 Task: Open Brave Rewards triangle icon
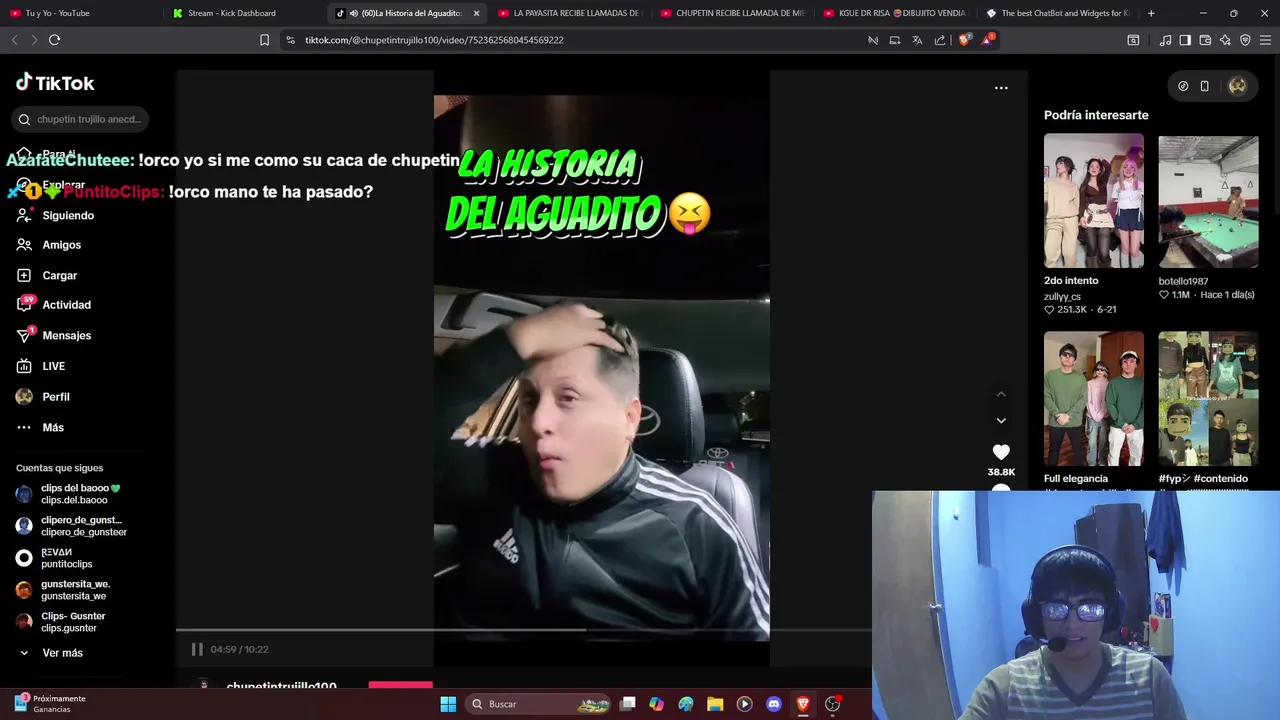(x=988, y=40)
